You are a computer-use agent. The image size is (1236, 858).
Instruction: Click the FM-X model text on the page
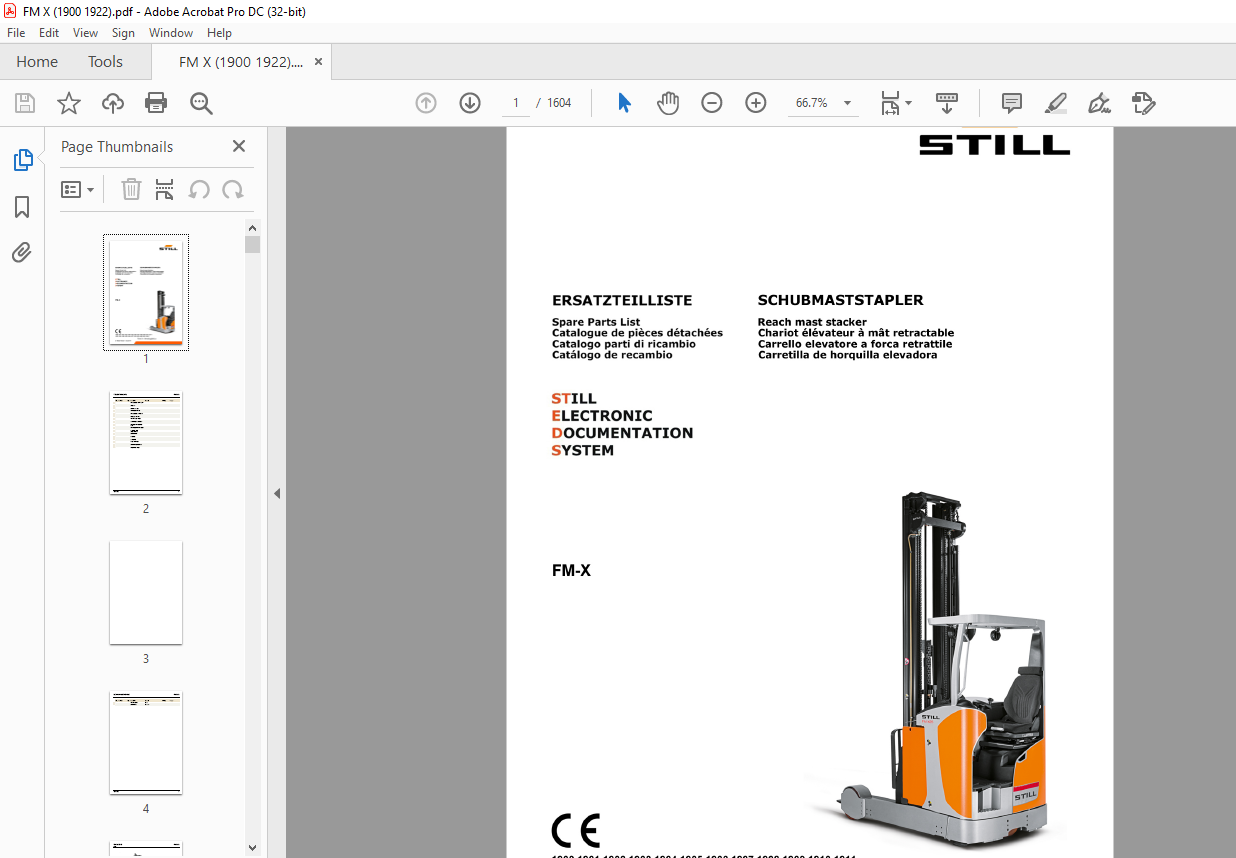coord(571,571)
